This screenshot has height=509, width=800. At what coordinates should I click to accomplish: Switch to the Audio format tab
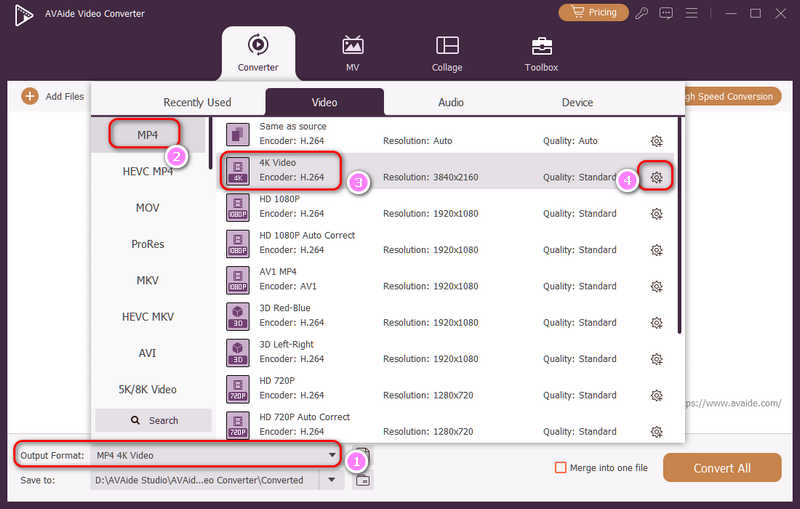click(x=451, y=103)
